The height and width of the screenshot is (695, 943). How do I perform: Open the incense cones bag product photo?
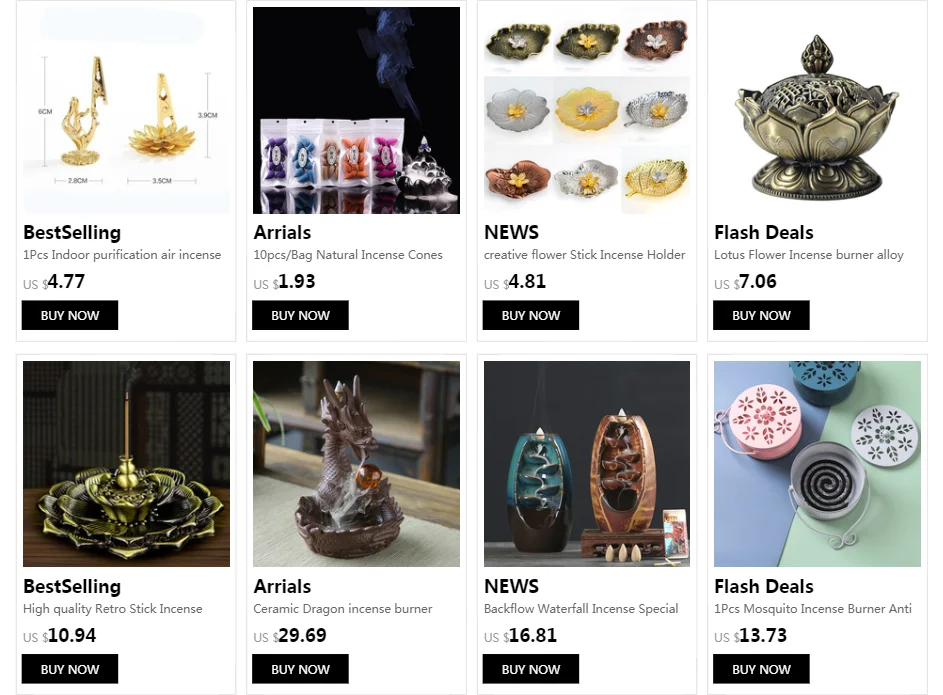click(x=356, y=110)
